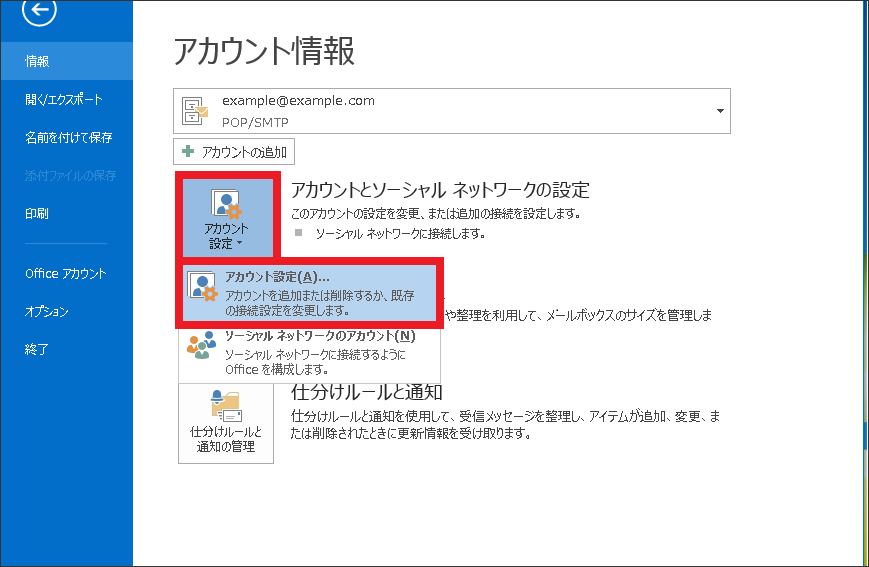
Task: Click 終了 to exit Outlook
Action: pos(37,349)
